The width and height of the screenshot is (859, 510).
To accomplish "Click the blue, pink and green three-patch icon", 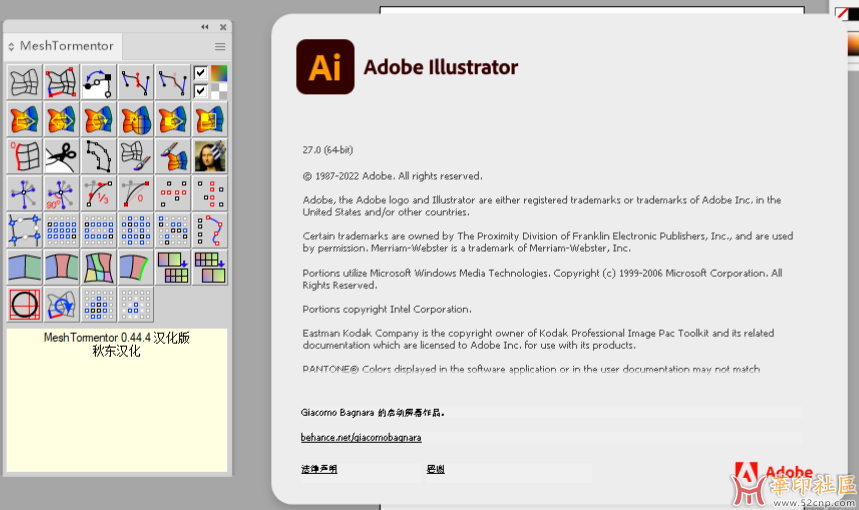I will tap(61, 267).
